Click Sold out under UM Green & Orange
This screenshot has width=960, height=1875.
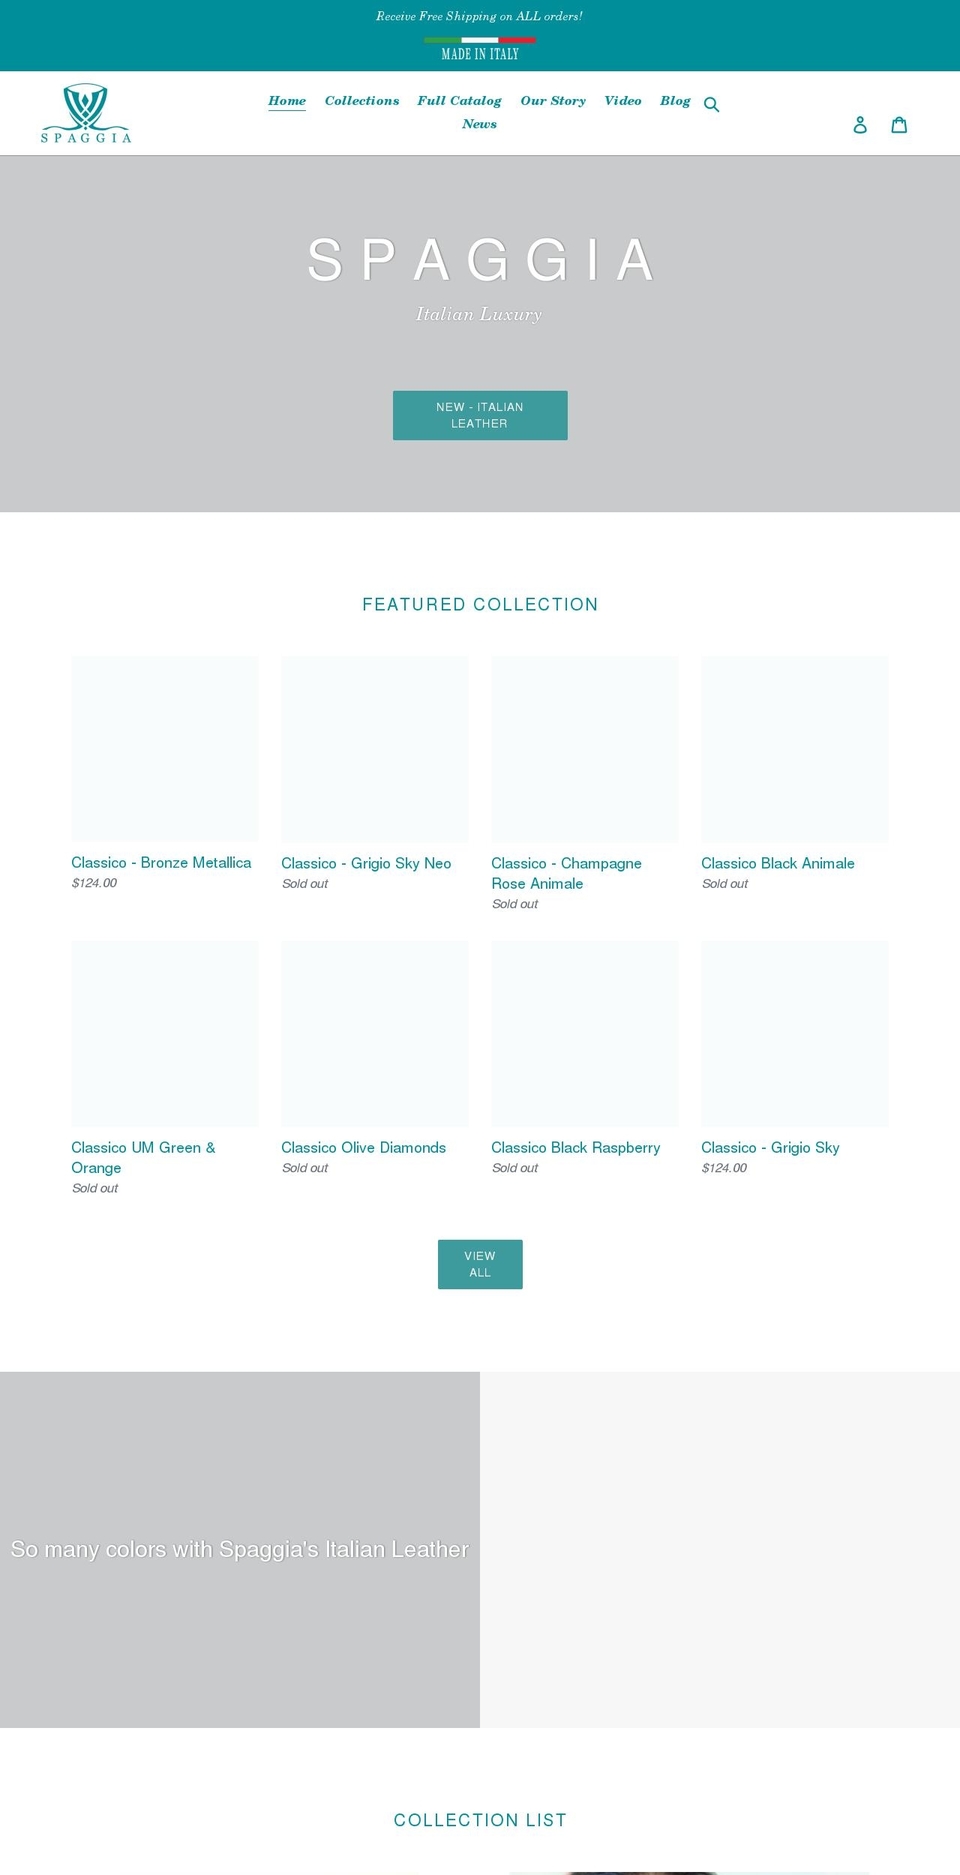tap(95, 1188)
